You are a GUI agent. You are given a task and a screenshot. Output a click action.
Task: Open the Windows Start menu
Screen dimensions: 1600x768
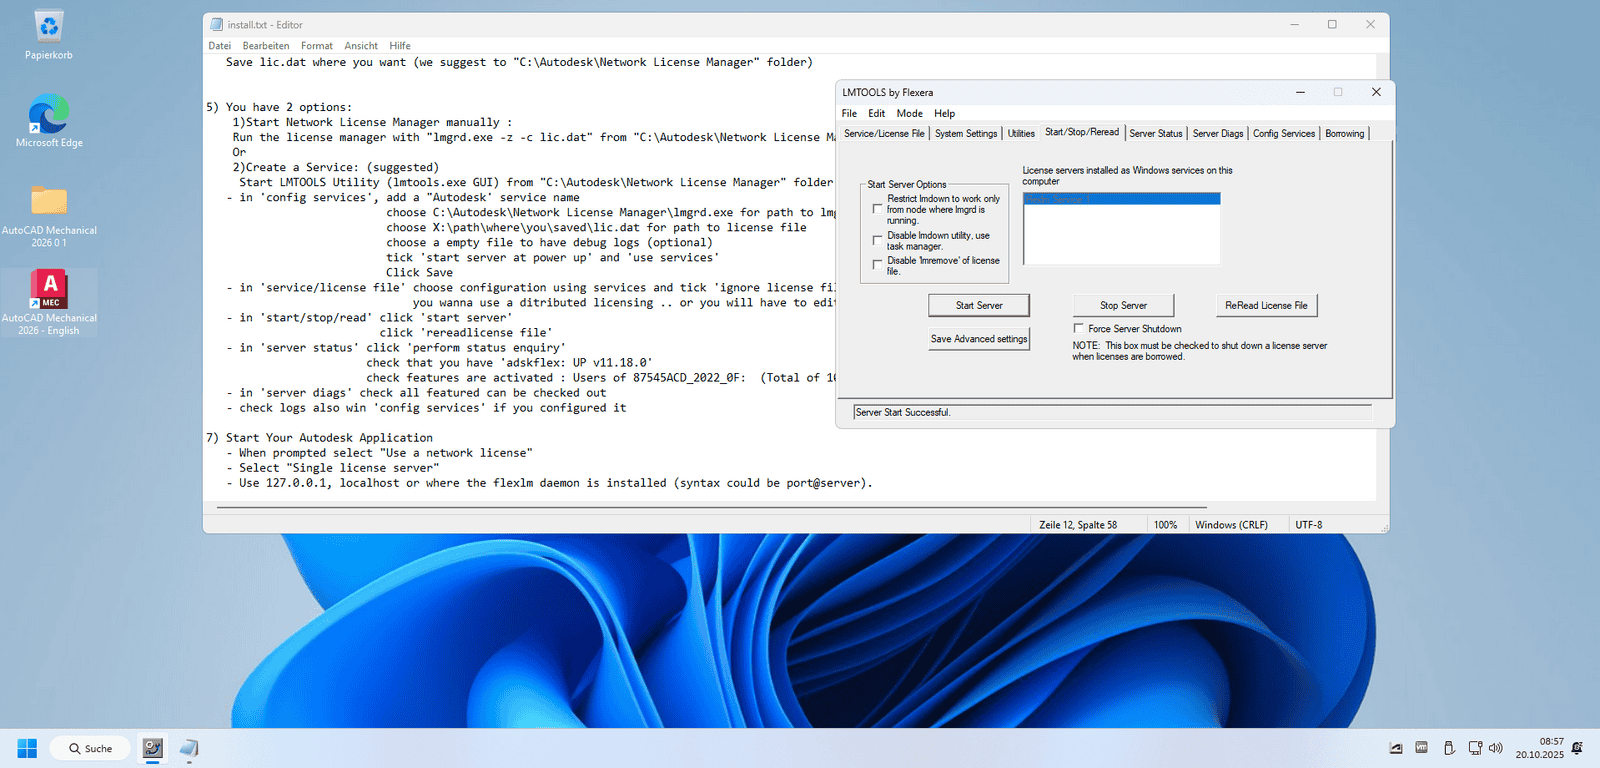[27, 748]
